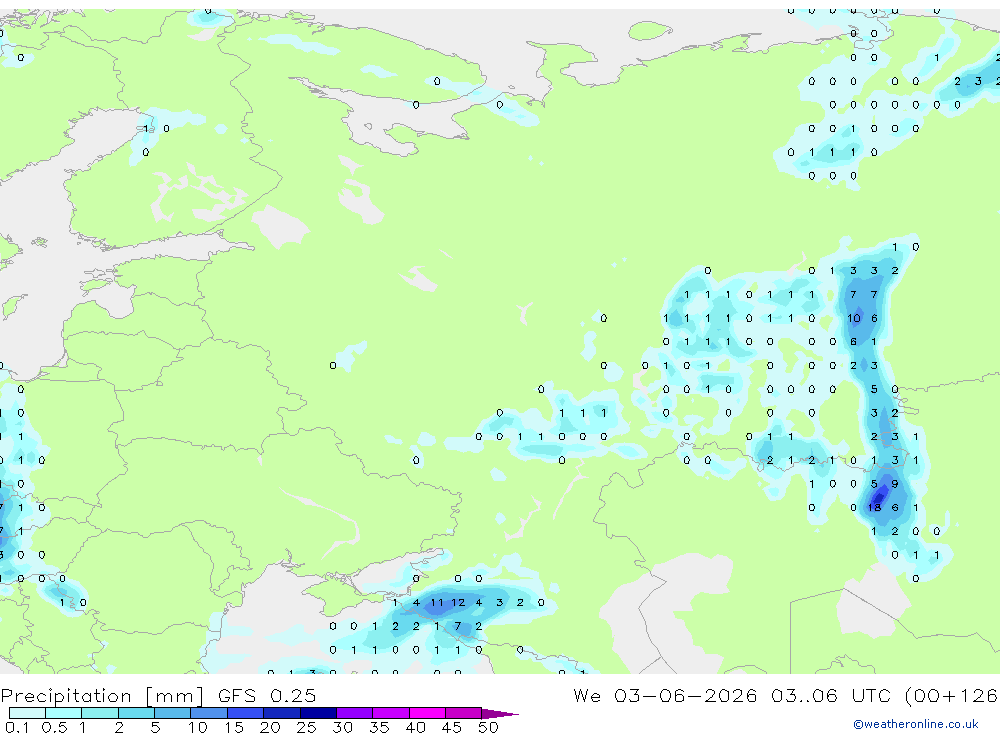Pick the legend swatch between 0.1 and 0.5
The height and width of the screenshot is (733, 1000).
27,713
